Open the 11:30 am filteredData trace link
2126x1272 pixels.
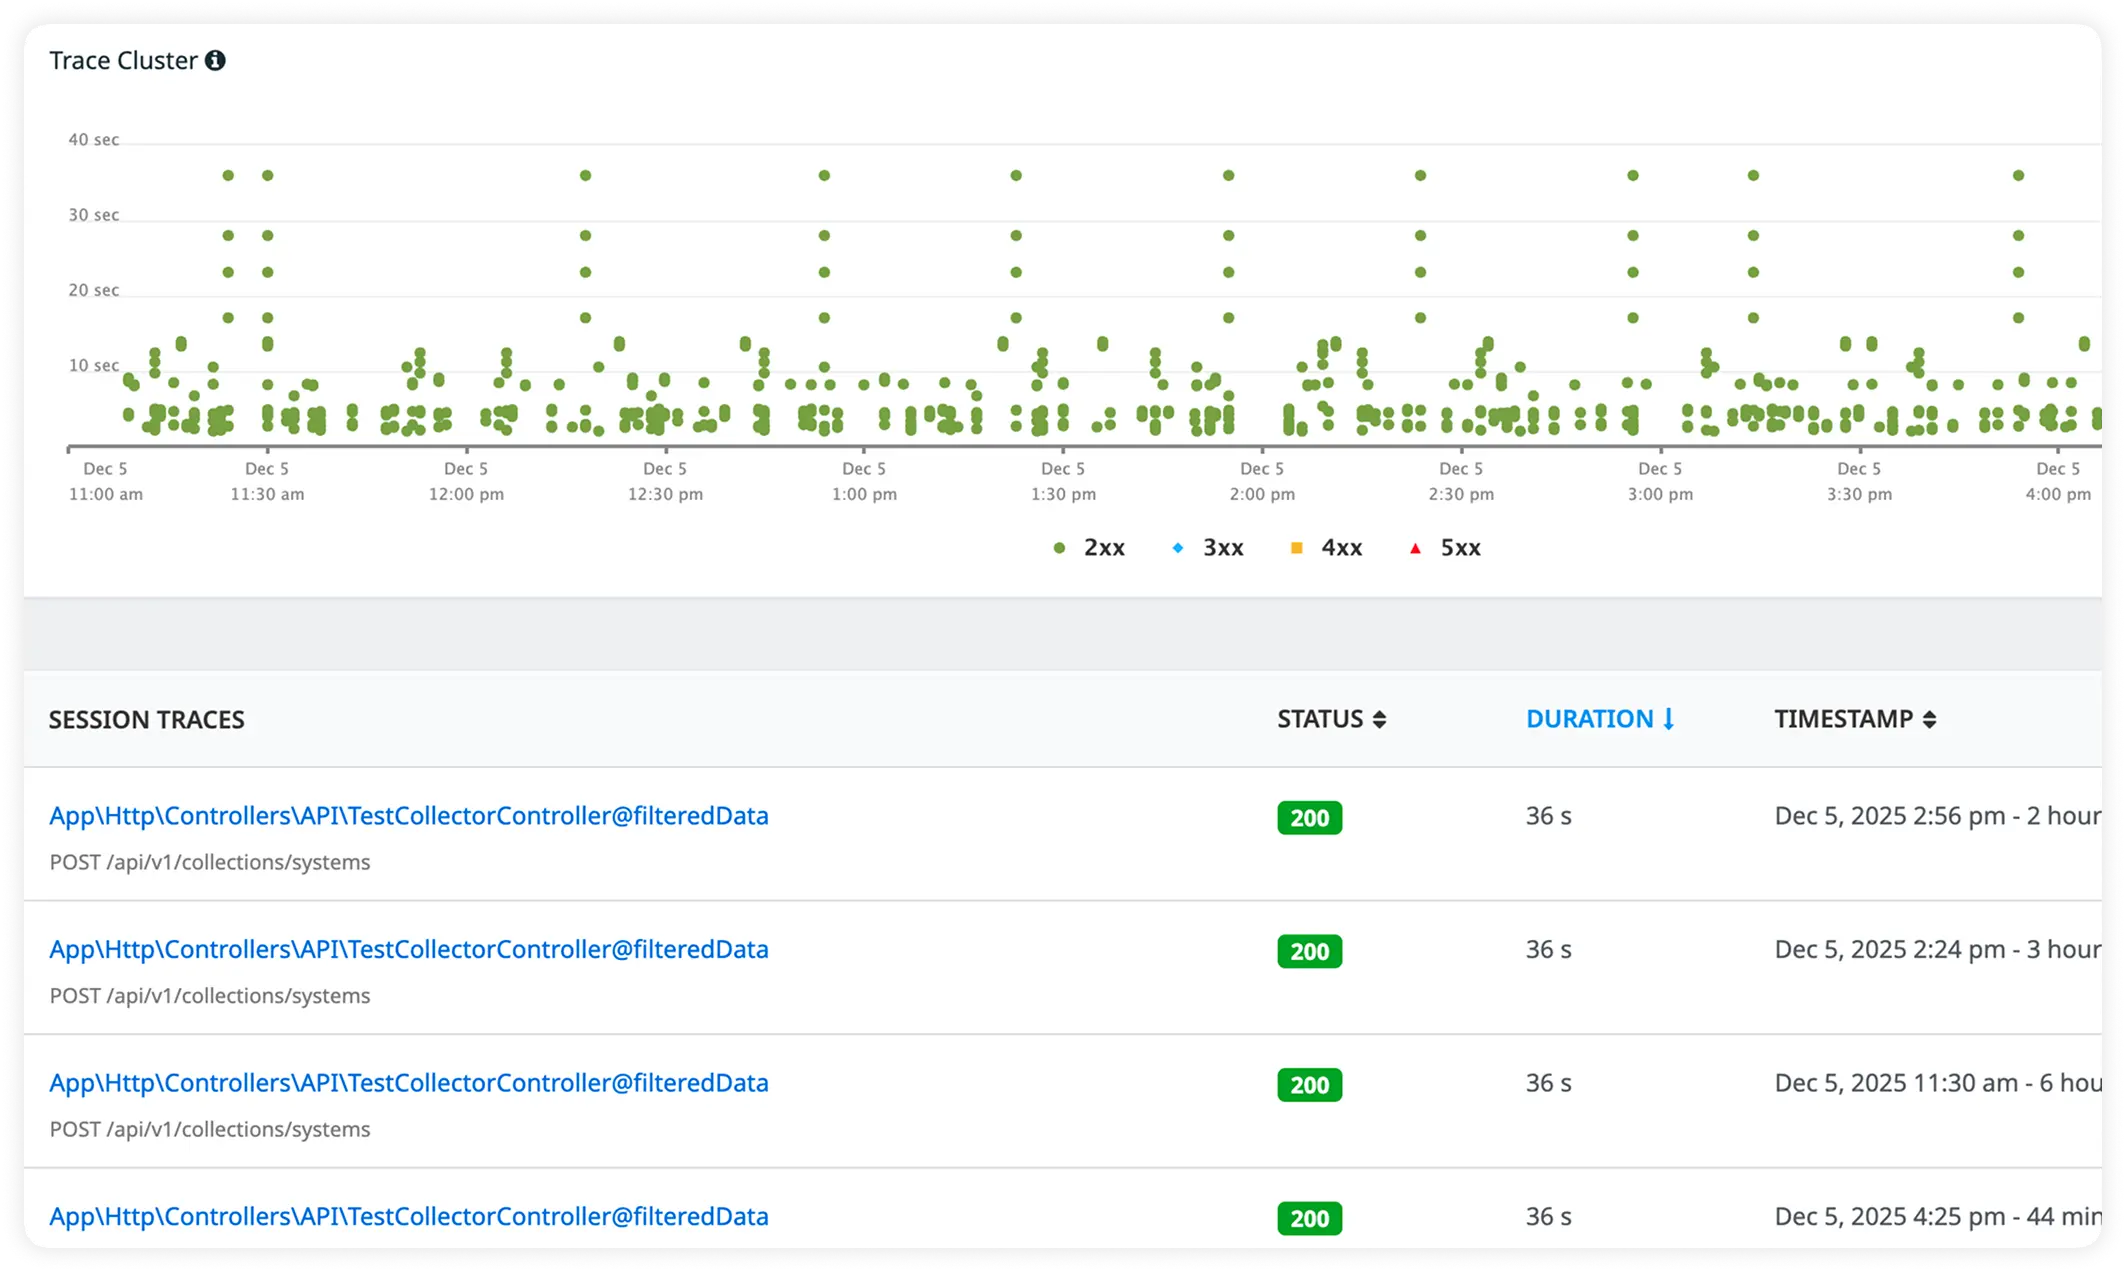click(408, 1083)
